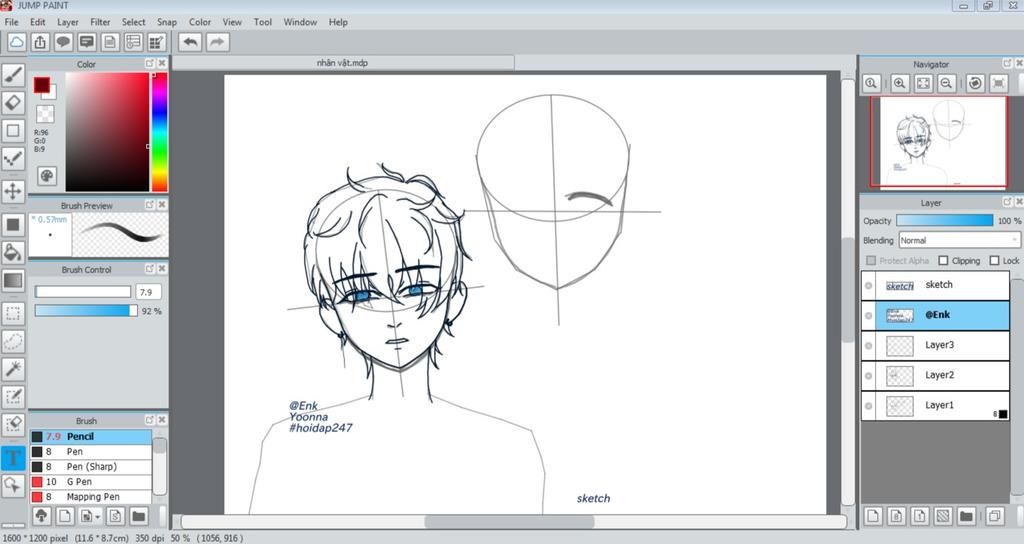Image resolution: width=1024 pixels, height=544 pixels.
Task: Select the Shape rectangle tool
Action: point(13,131)
